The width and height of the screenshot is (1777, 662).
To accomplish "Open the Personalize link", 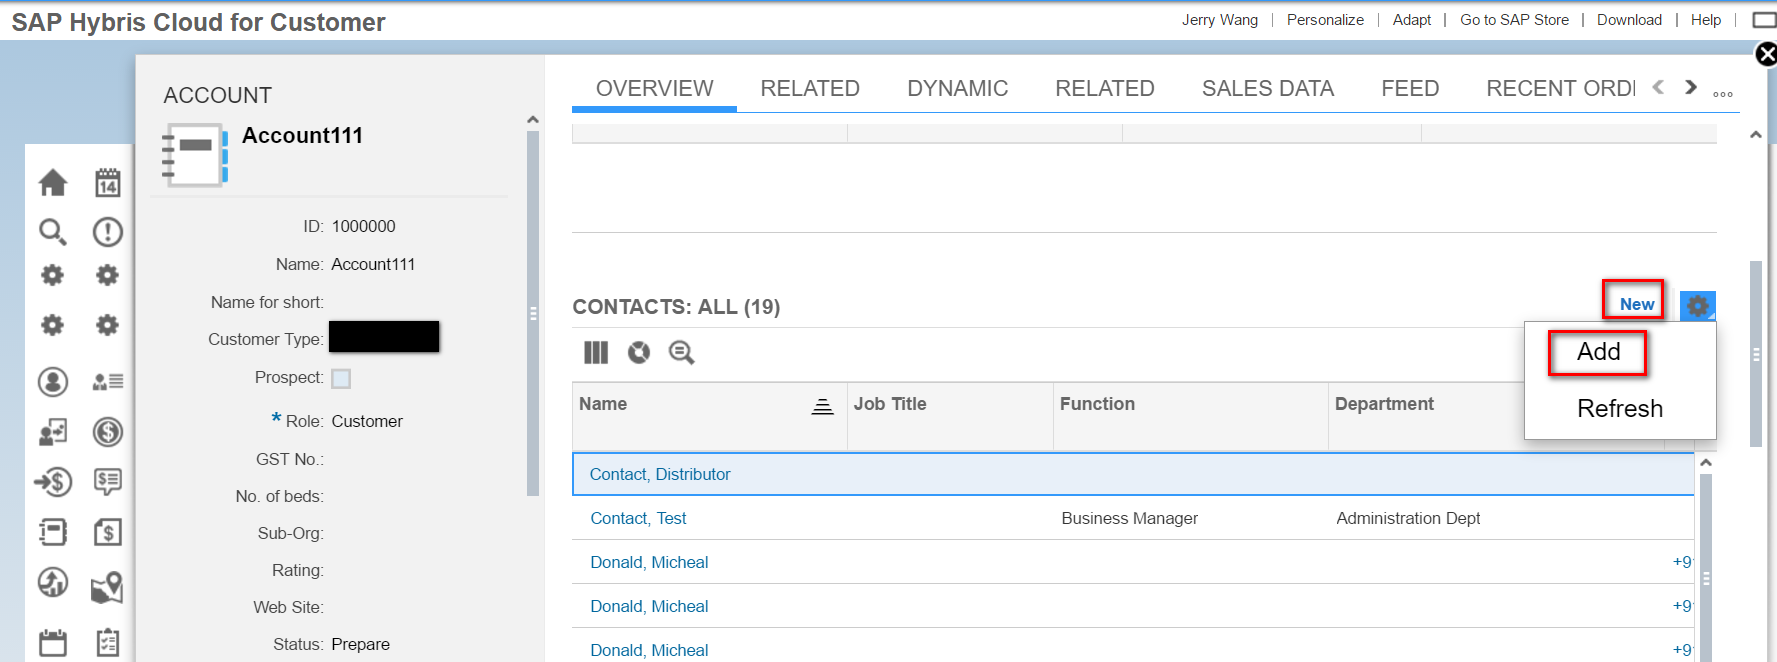I will (x=1325, y=20).
